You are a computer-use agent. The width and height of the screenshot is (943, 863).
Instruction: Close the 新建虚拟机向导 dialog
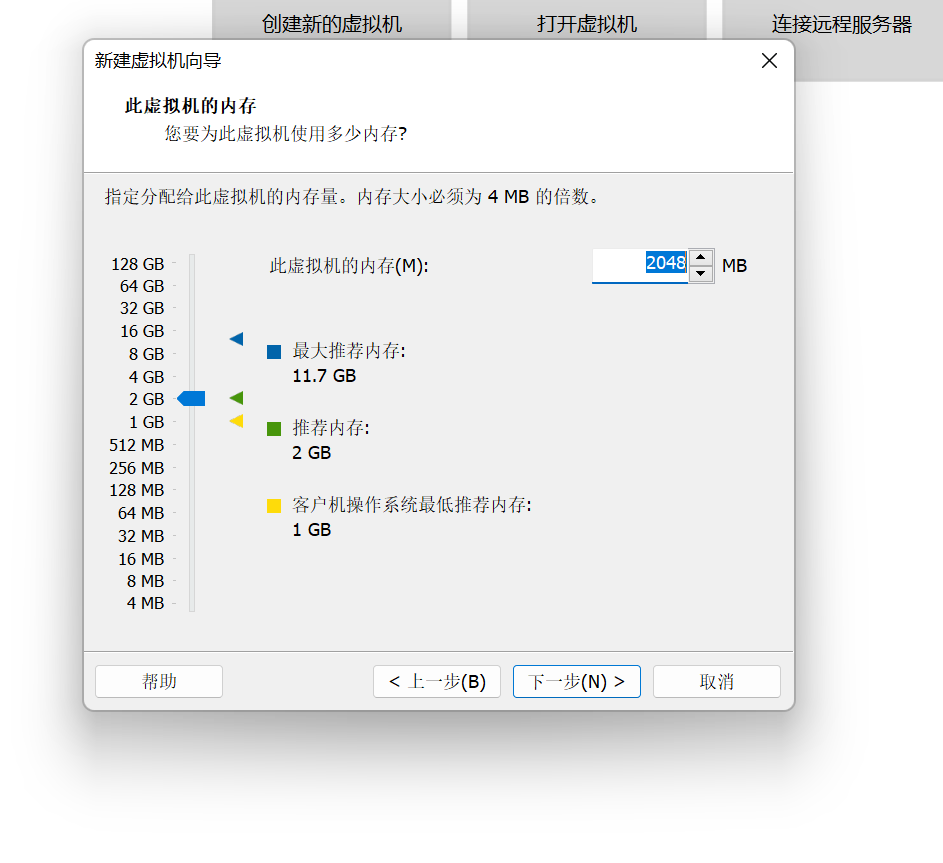point(769,61)
